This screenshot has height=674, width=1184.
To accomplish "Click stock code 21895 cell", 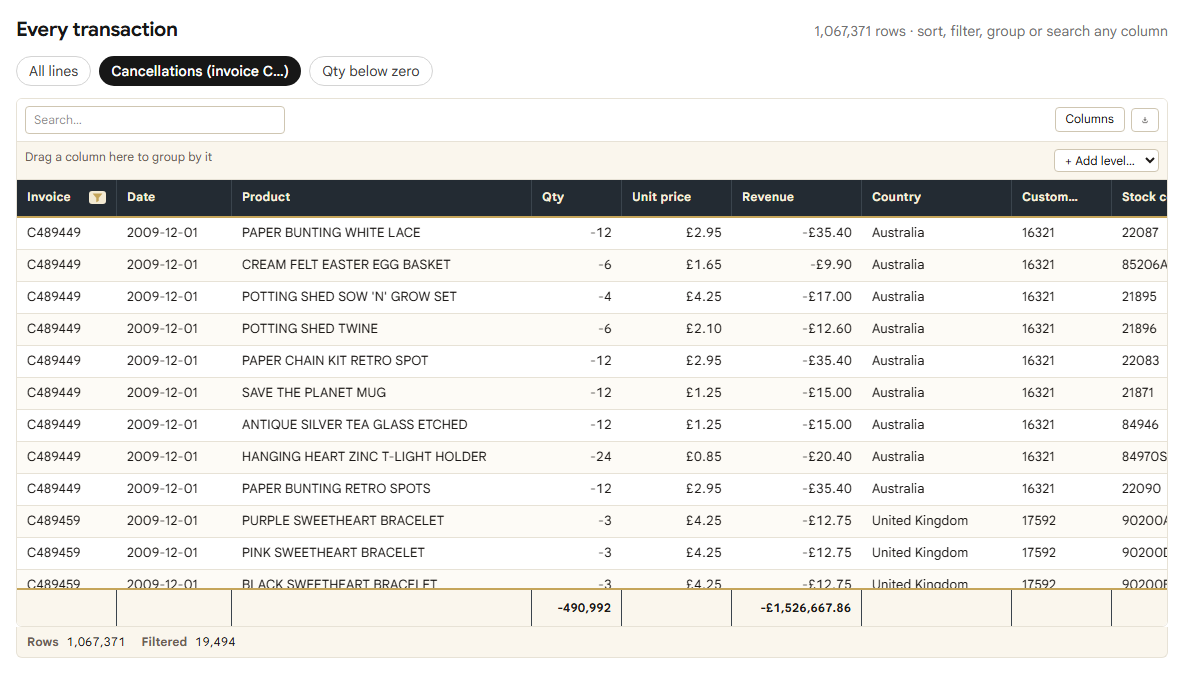I will (x=1139, y=297).
